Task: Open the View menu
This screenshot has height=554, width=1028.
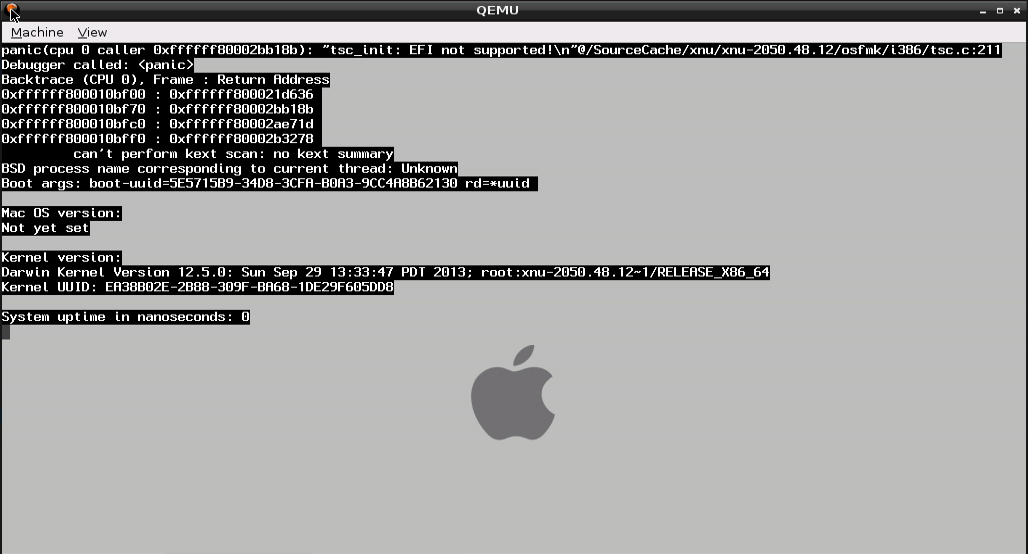Action: [x=92, y=32]
